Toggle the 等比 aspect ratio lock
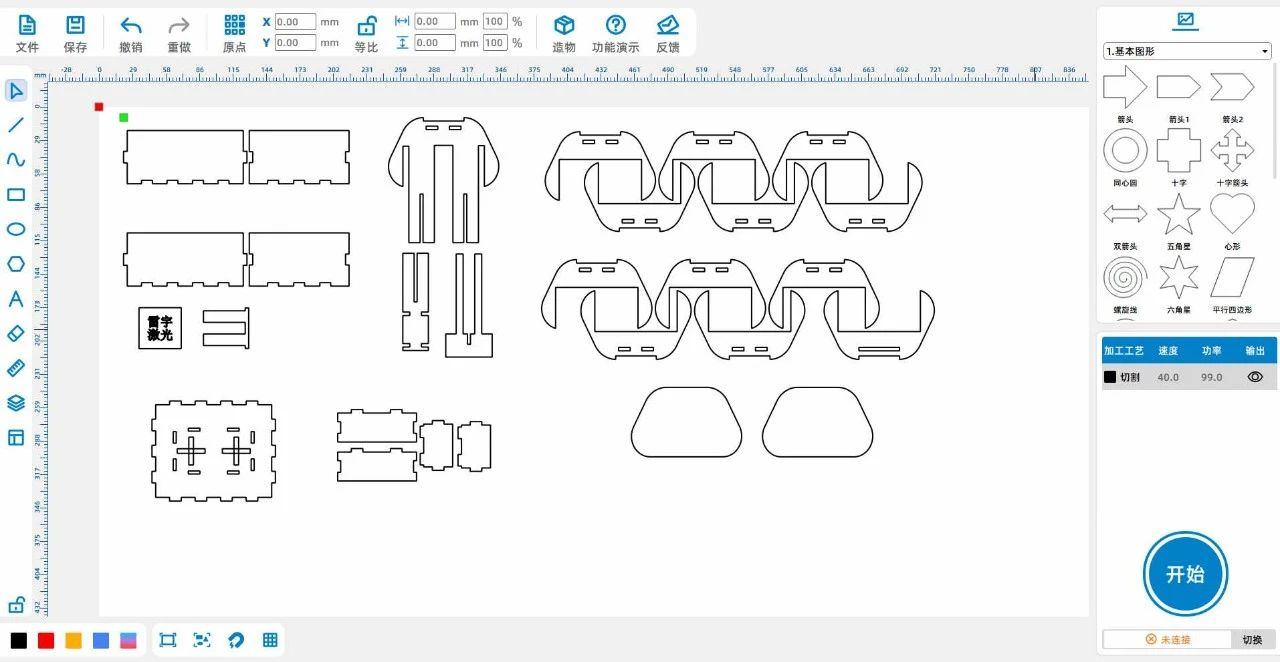1280x662 pixels. coord(367,27)
